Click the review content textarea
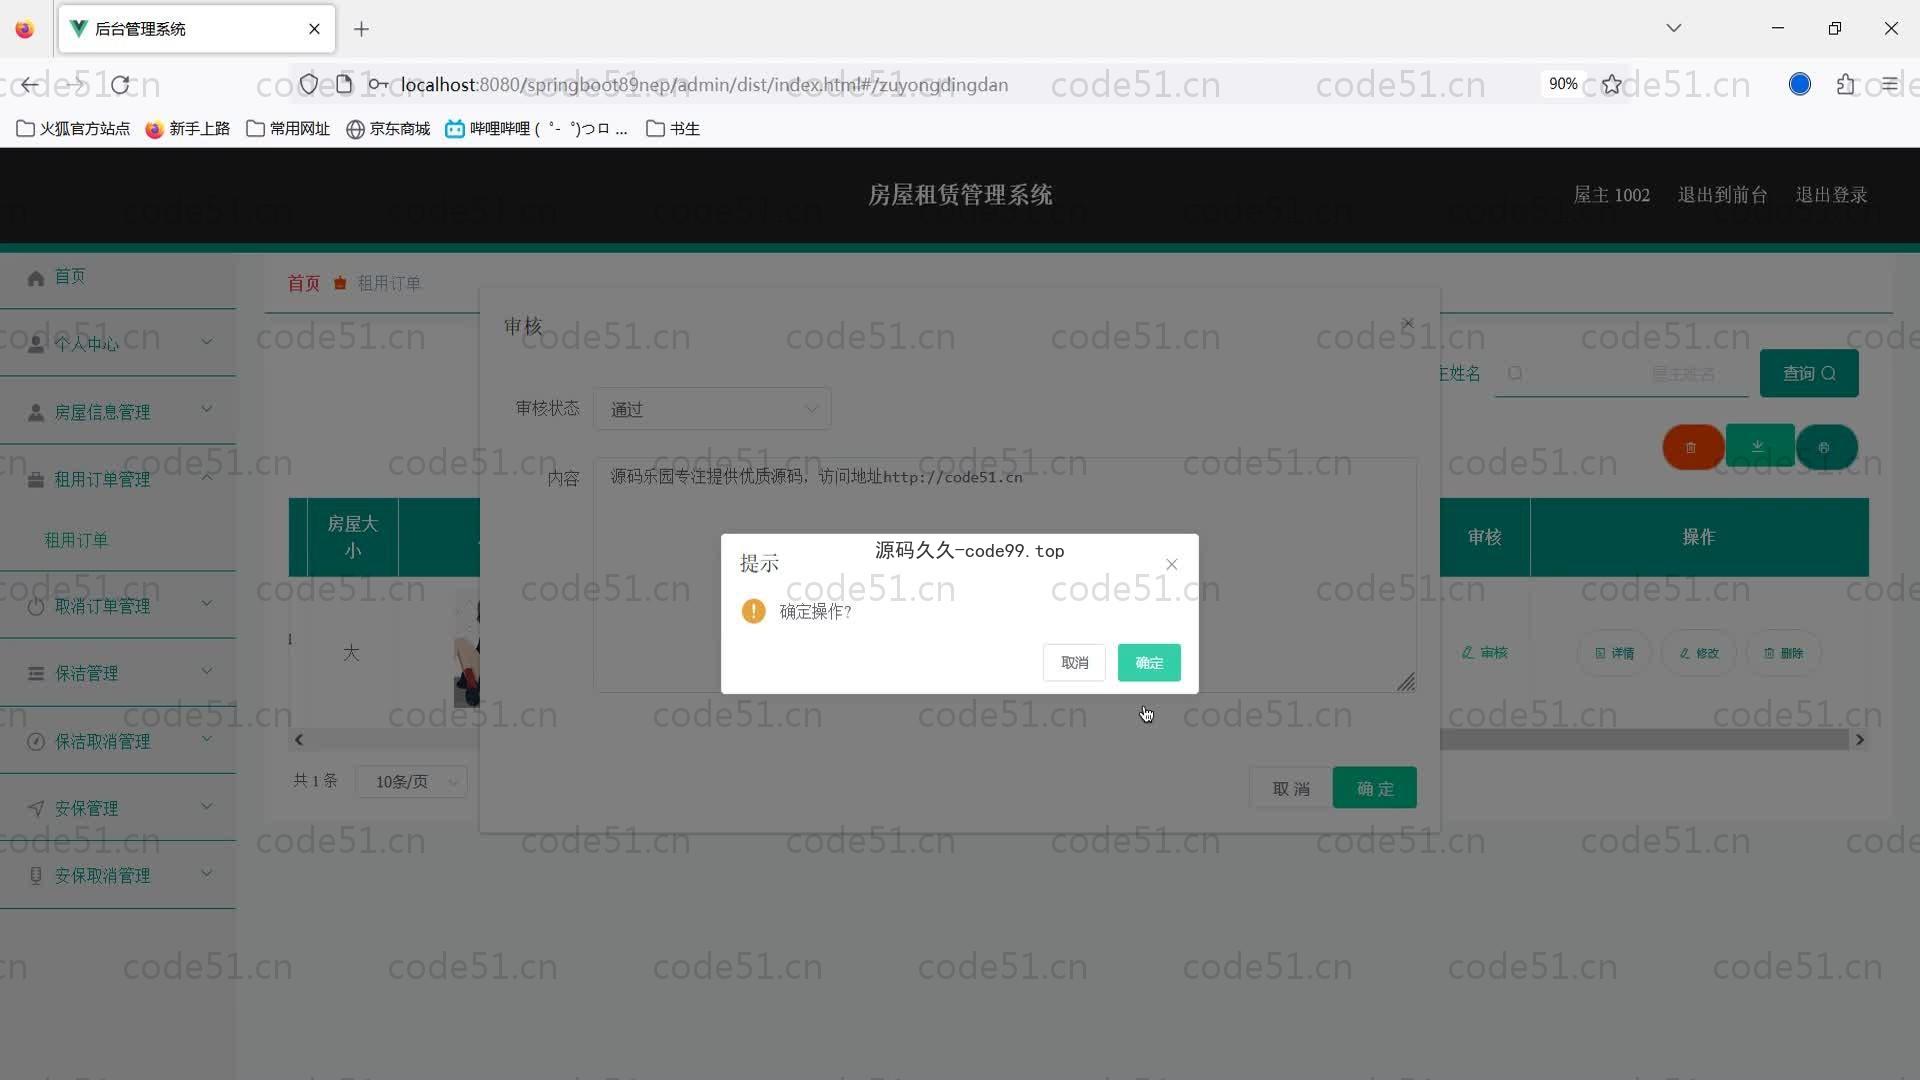The height and width of the screenshot is (1080, 1920). tap(1005, 575)
